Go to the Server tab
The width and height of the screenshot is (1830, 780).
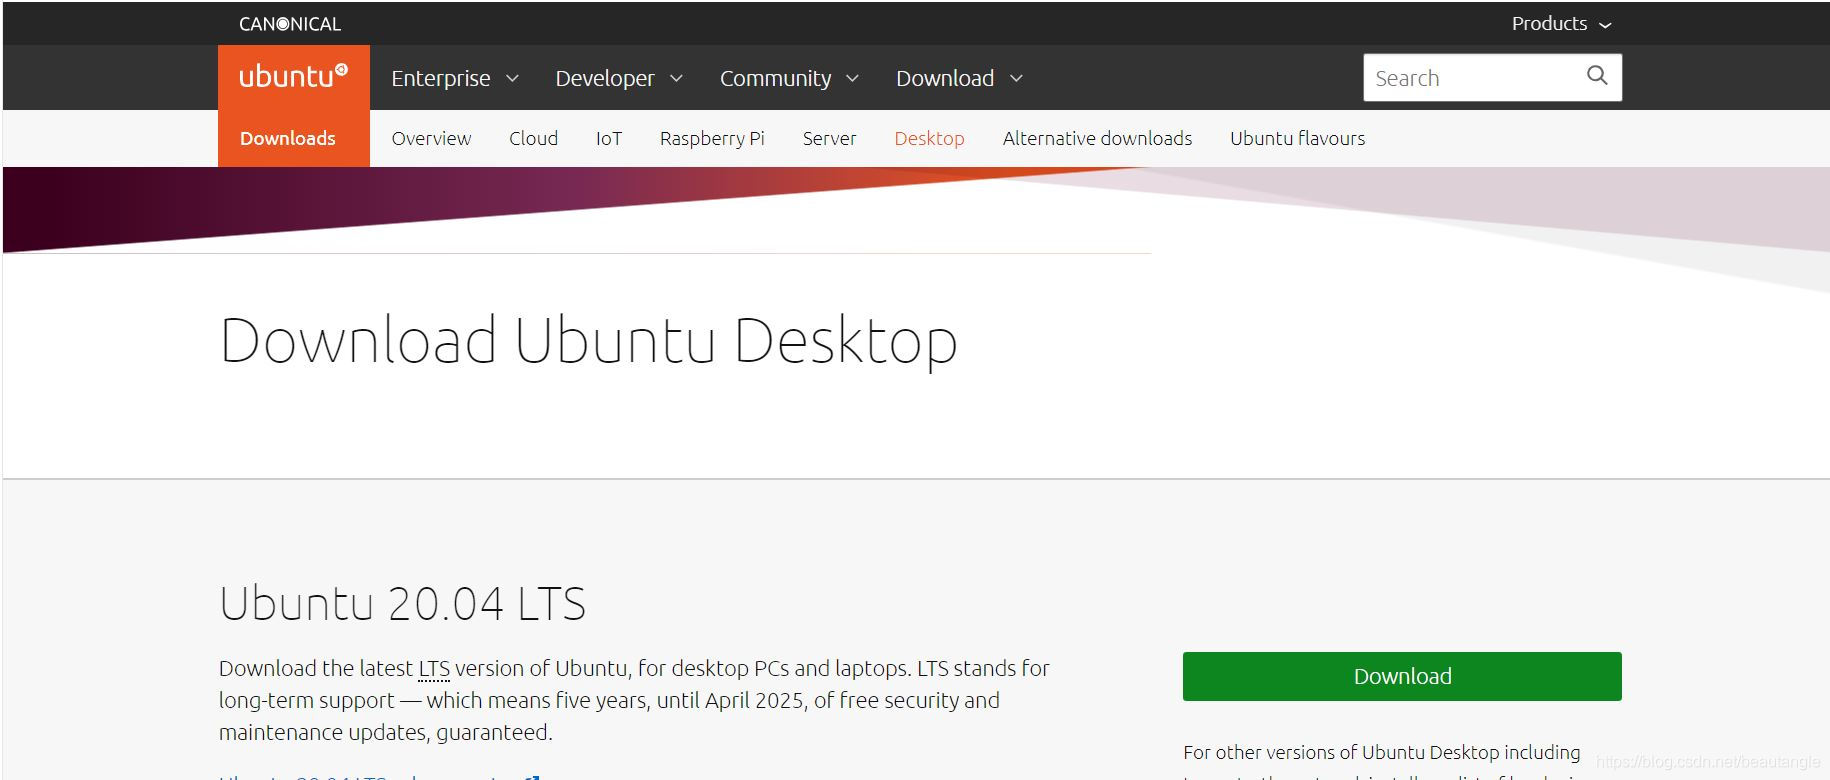tap(829, 138)
